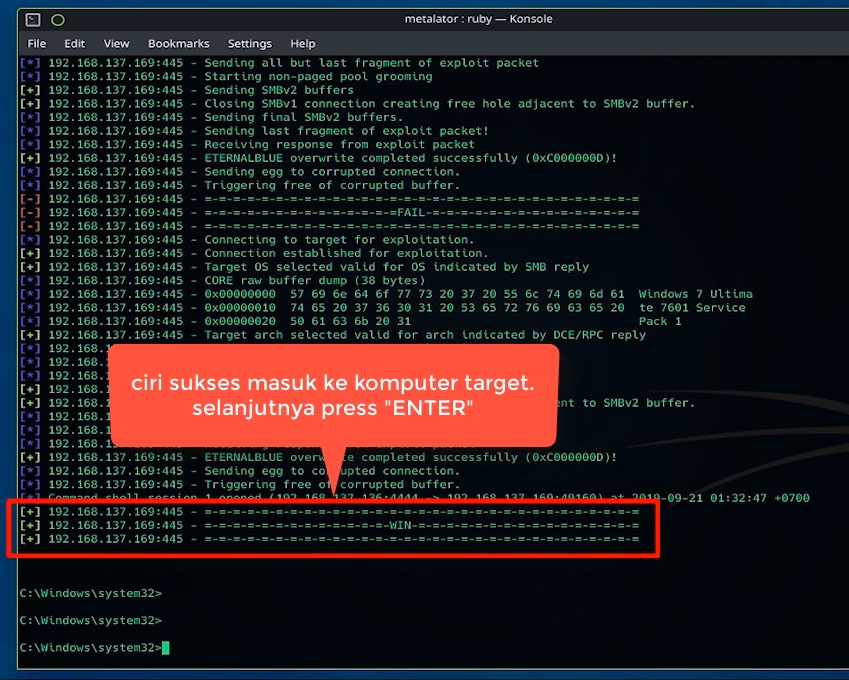Image resolution: width=849 pixels, height=680 pixels.
Task: Click the hex dump line starting '0x00000010'
Action: [x=383, y=308]
